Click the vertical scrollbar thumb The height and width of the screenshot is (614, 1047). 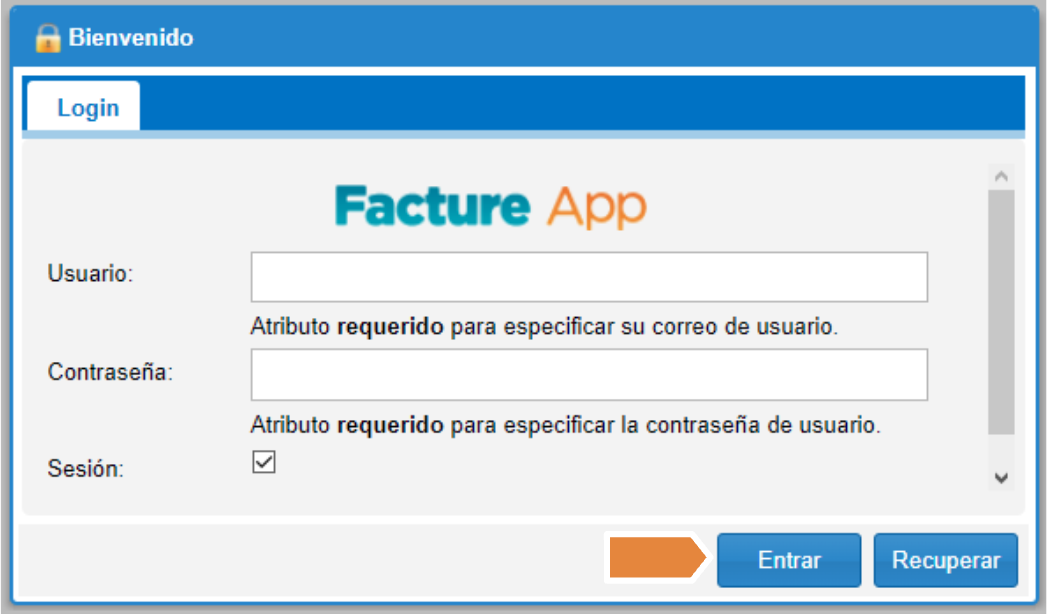pyautogui.click(x=1002, y=310)
